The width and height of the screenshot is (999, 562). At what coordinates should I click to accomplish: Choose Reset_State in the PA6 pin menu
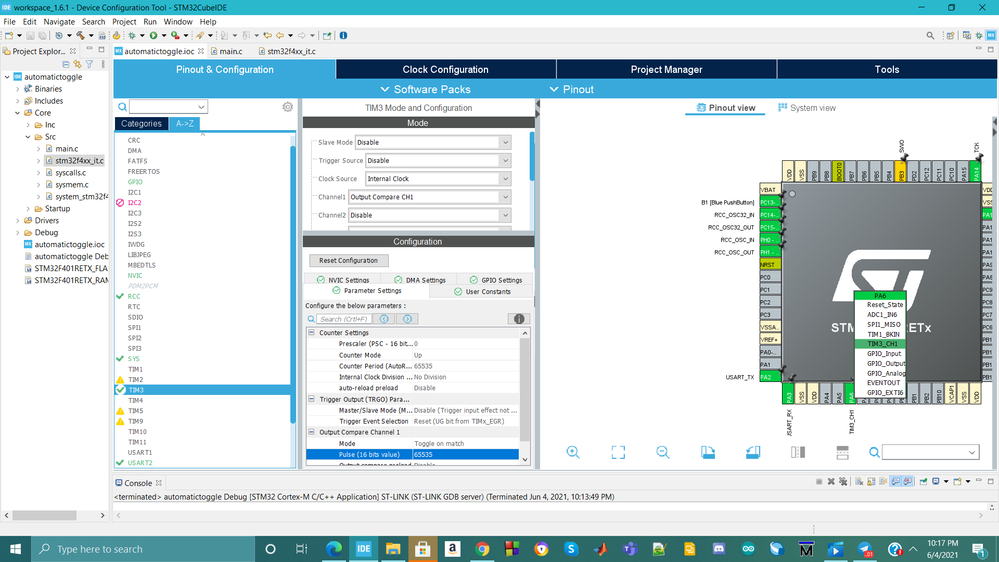[x=884, y=305]
